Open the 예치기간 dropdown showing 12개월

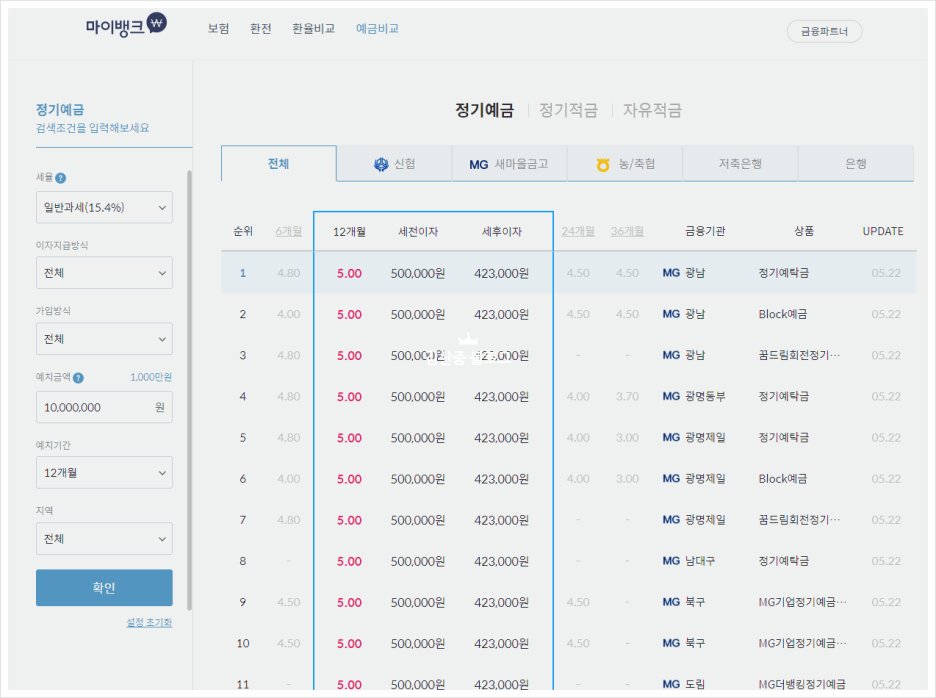point(104,472)
